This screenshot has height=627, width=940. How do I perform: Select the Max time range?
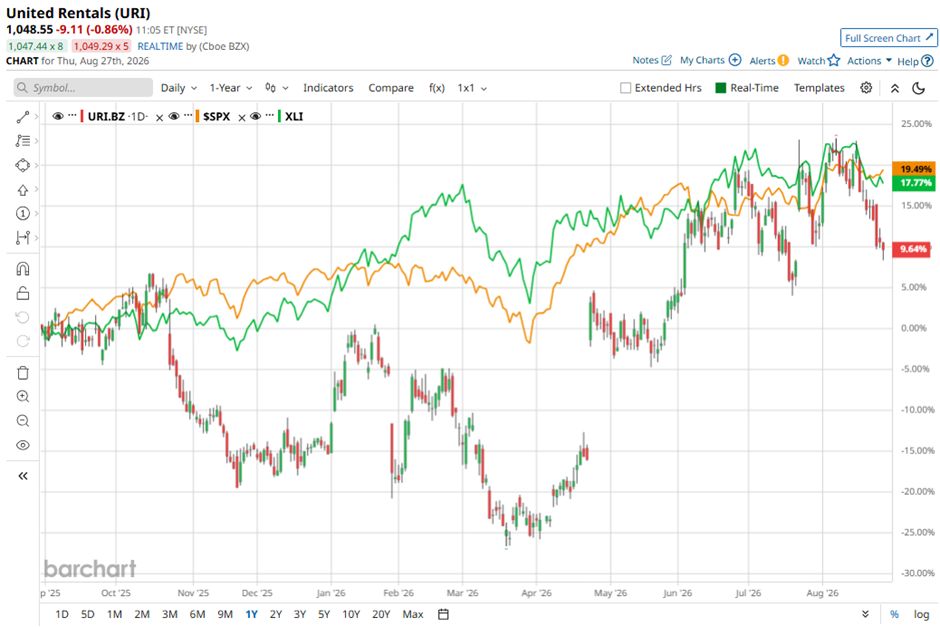(412, 614)
